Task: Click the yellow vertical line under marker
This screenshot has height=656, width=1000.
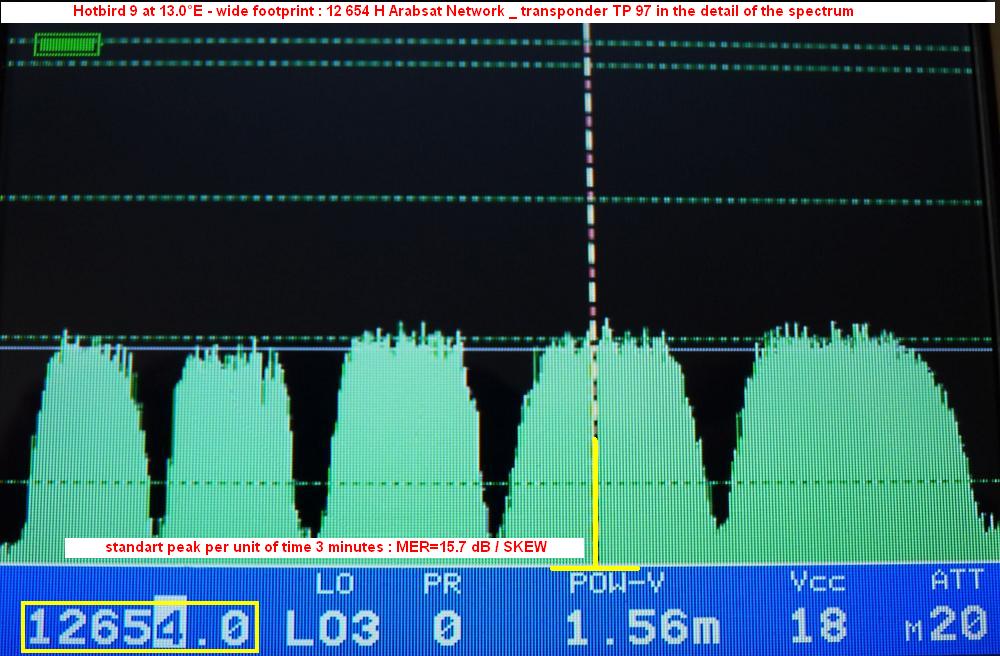Action: point(596,500)
